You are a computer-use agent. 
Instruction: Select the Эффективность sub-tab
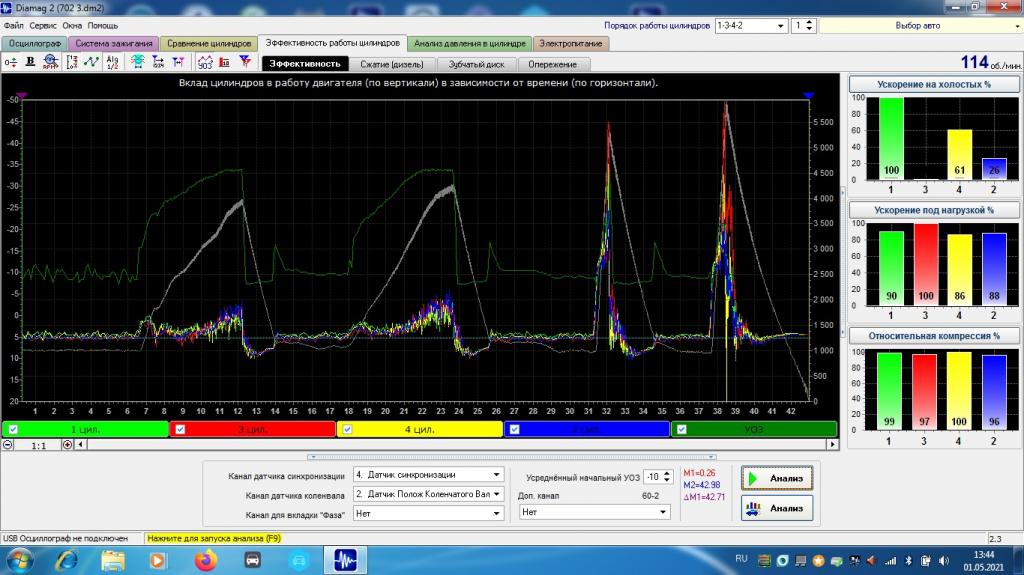tap(305, 64)
